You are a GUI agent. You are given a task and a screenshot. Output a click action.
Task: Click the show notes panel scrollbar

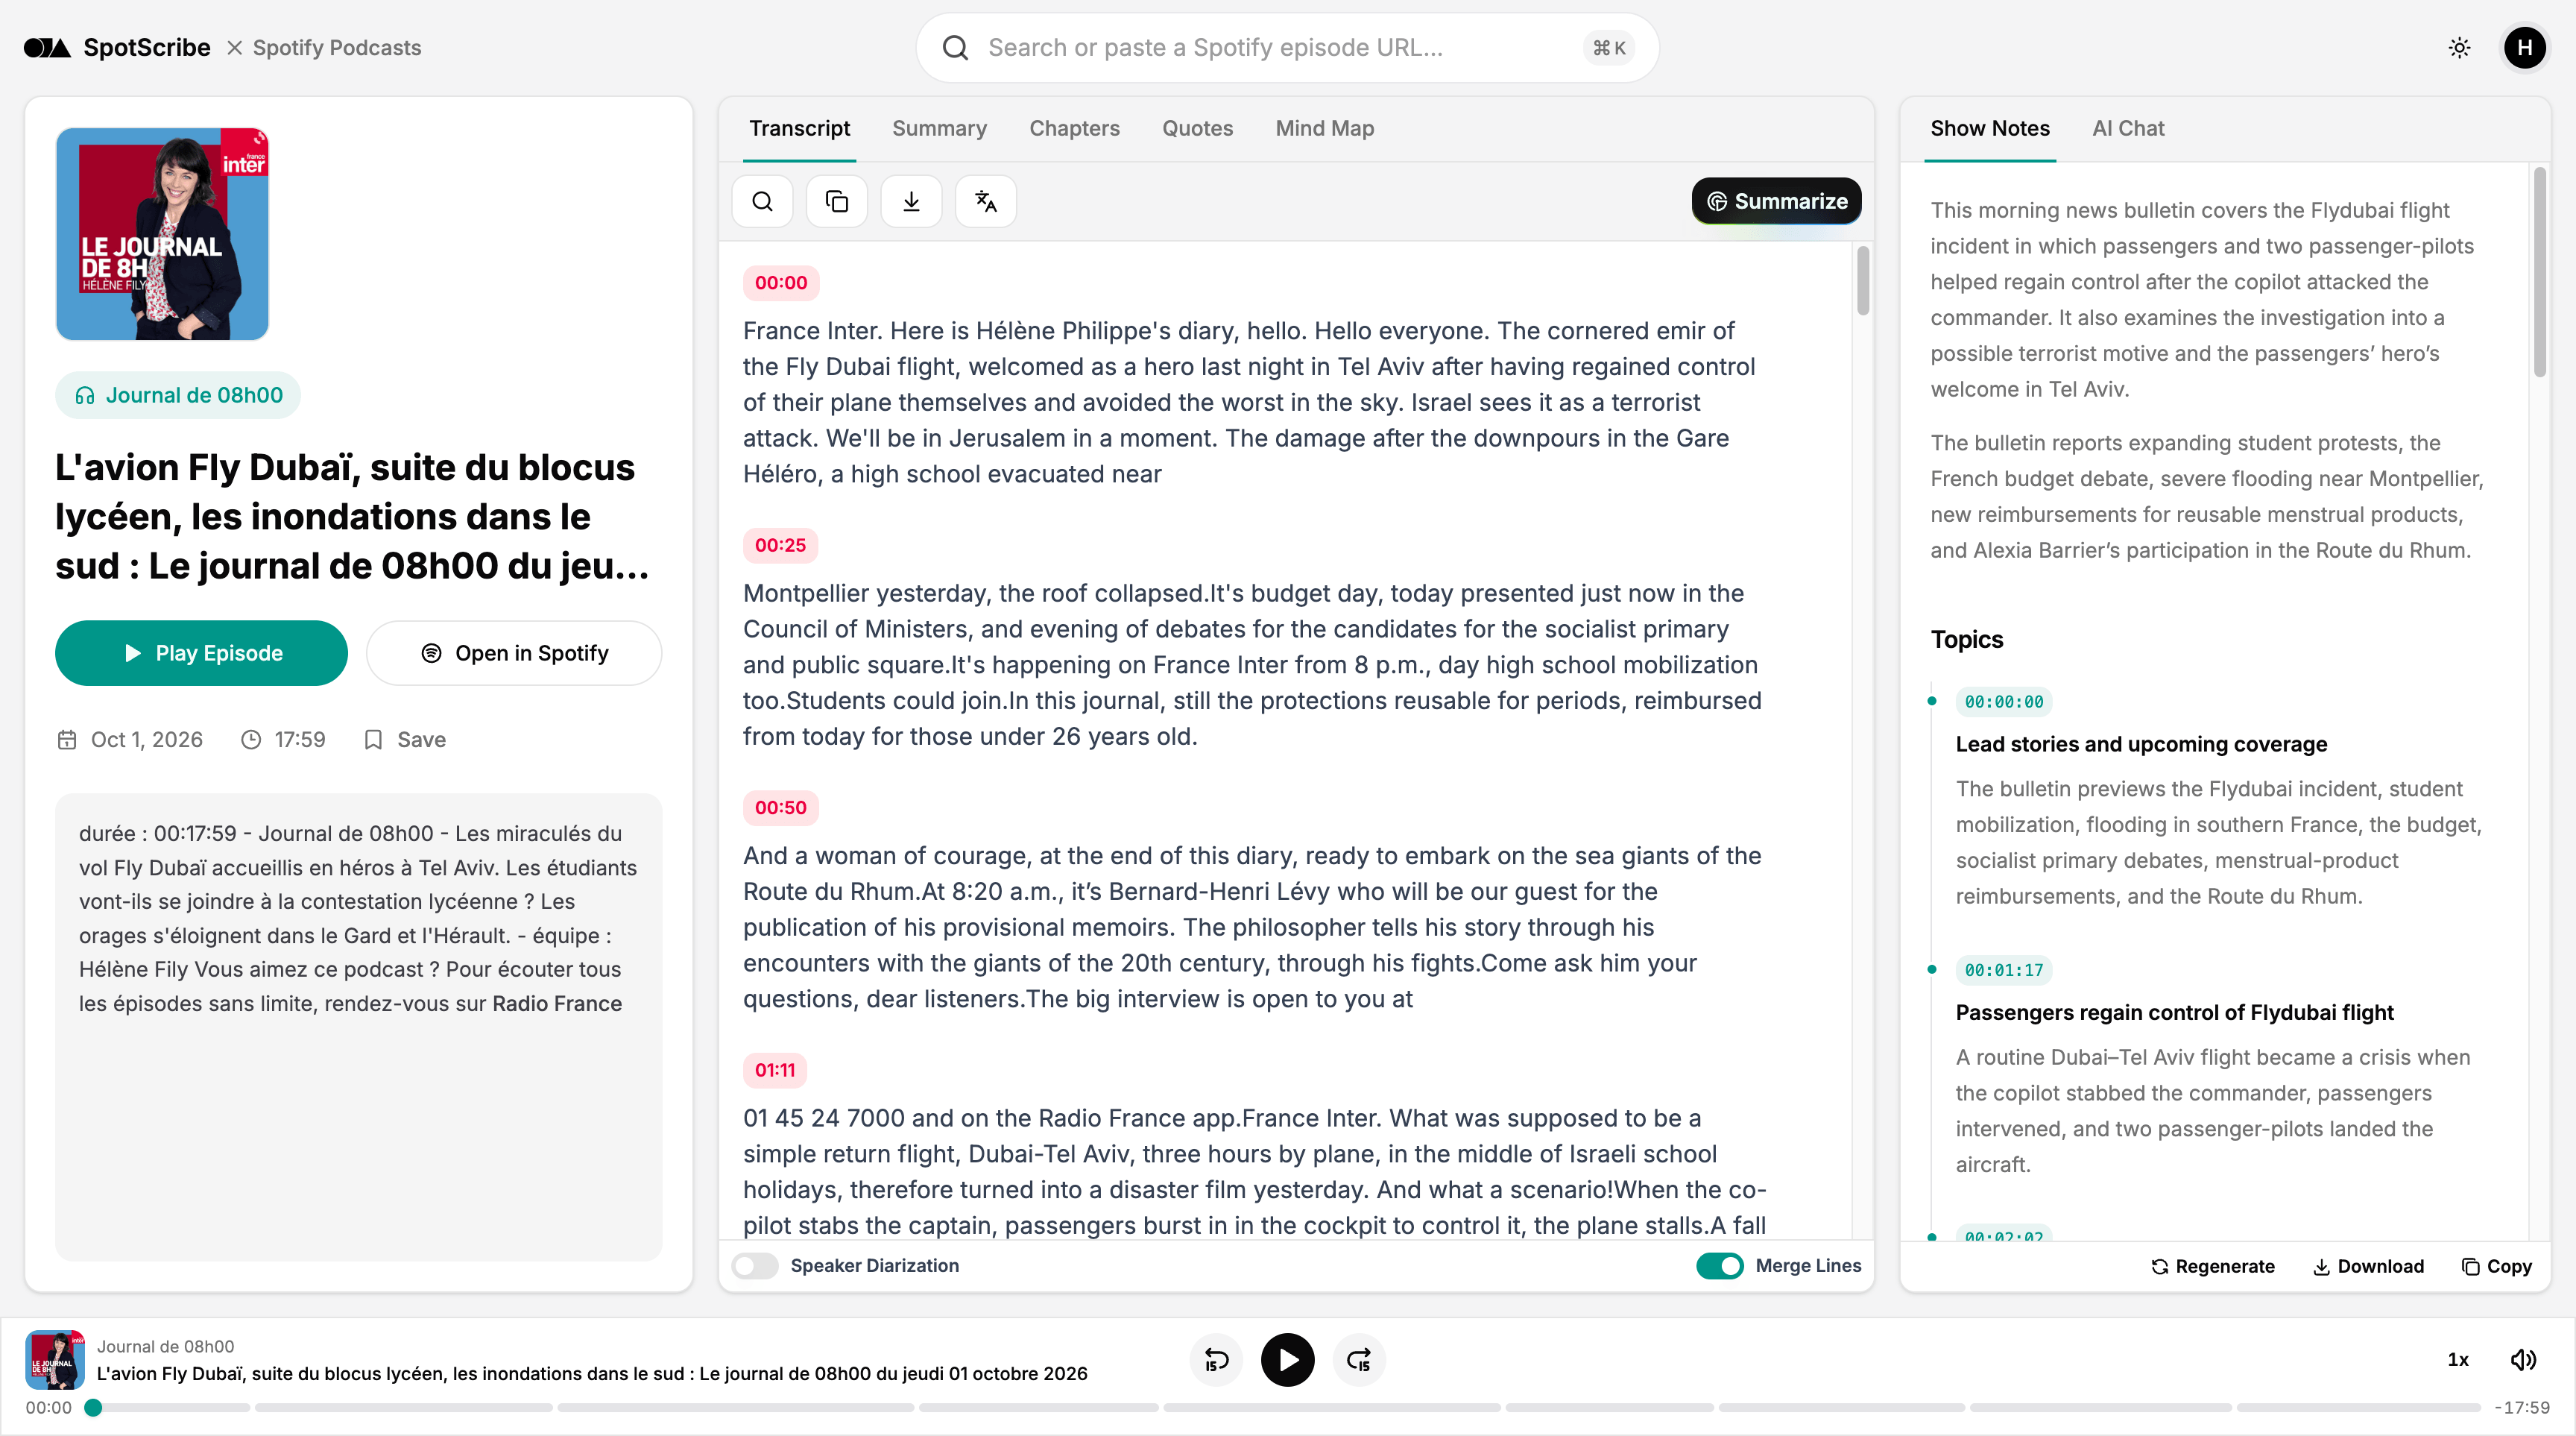pos(2540,272)
